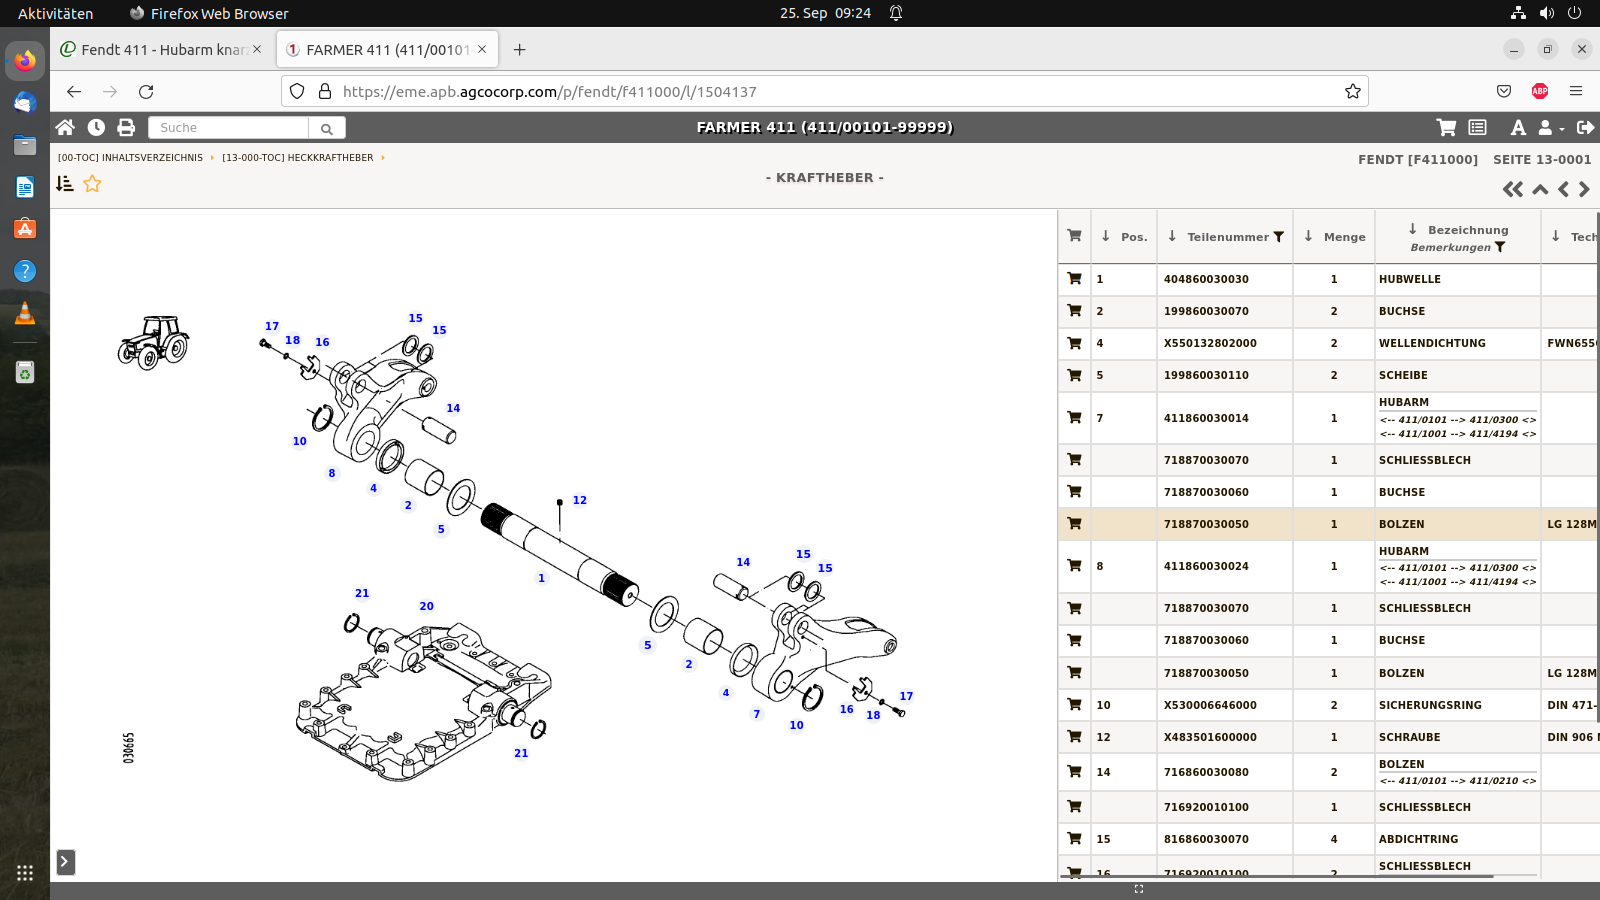Filter the Bezeichnung column
The image size is (1600, 900).
1499,247
